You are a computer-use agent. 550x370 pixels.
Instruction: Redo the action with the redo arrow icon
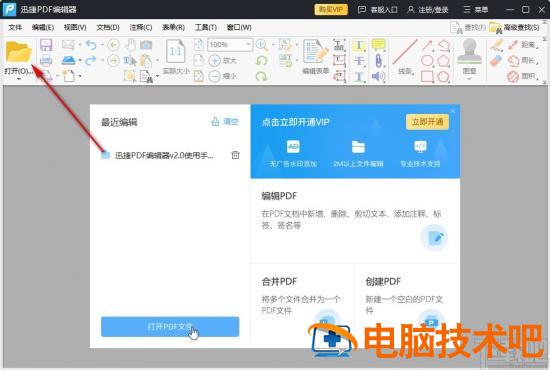coord(91,60)
